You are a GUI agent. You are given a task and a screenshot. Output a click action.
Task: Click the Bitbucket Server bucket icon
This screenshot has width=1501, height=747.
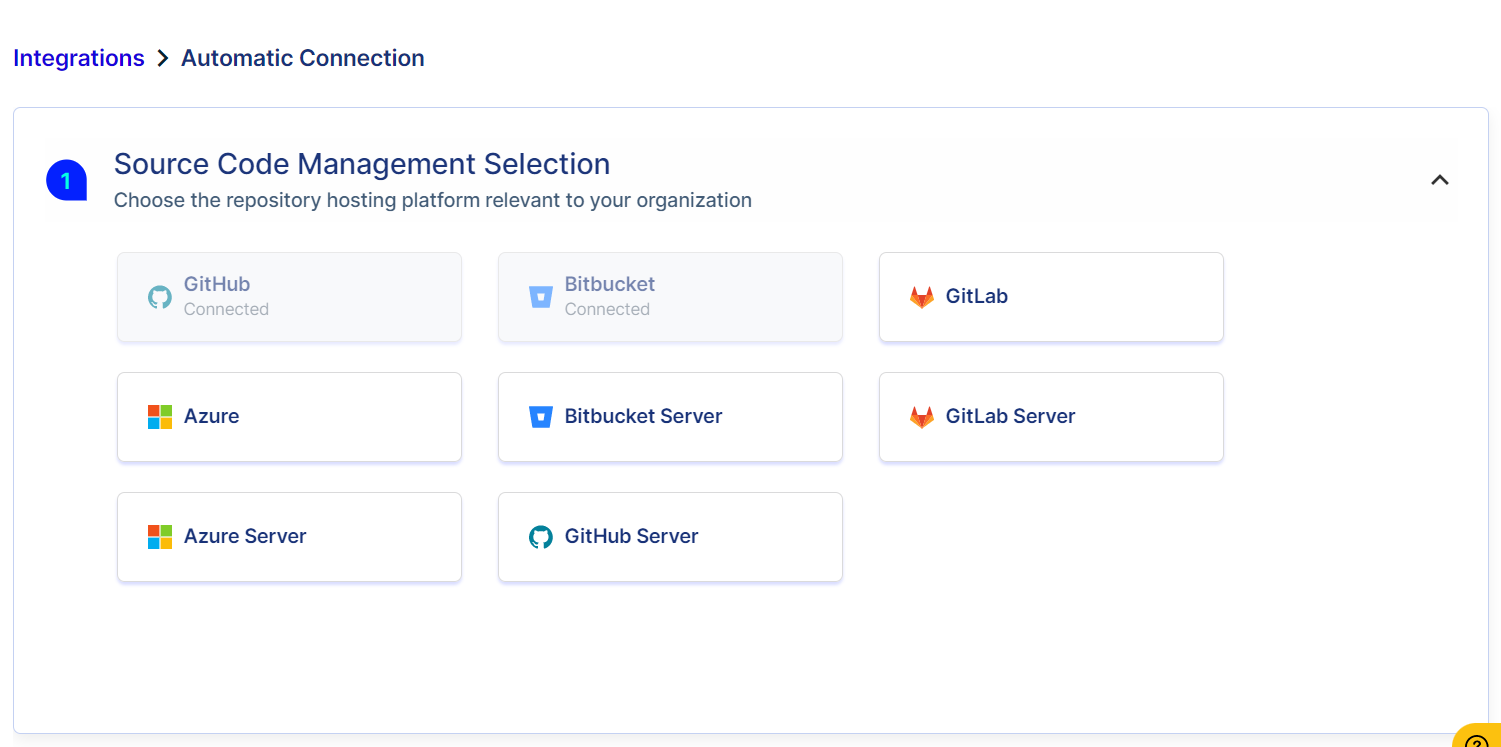point(541,417)
